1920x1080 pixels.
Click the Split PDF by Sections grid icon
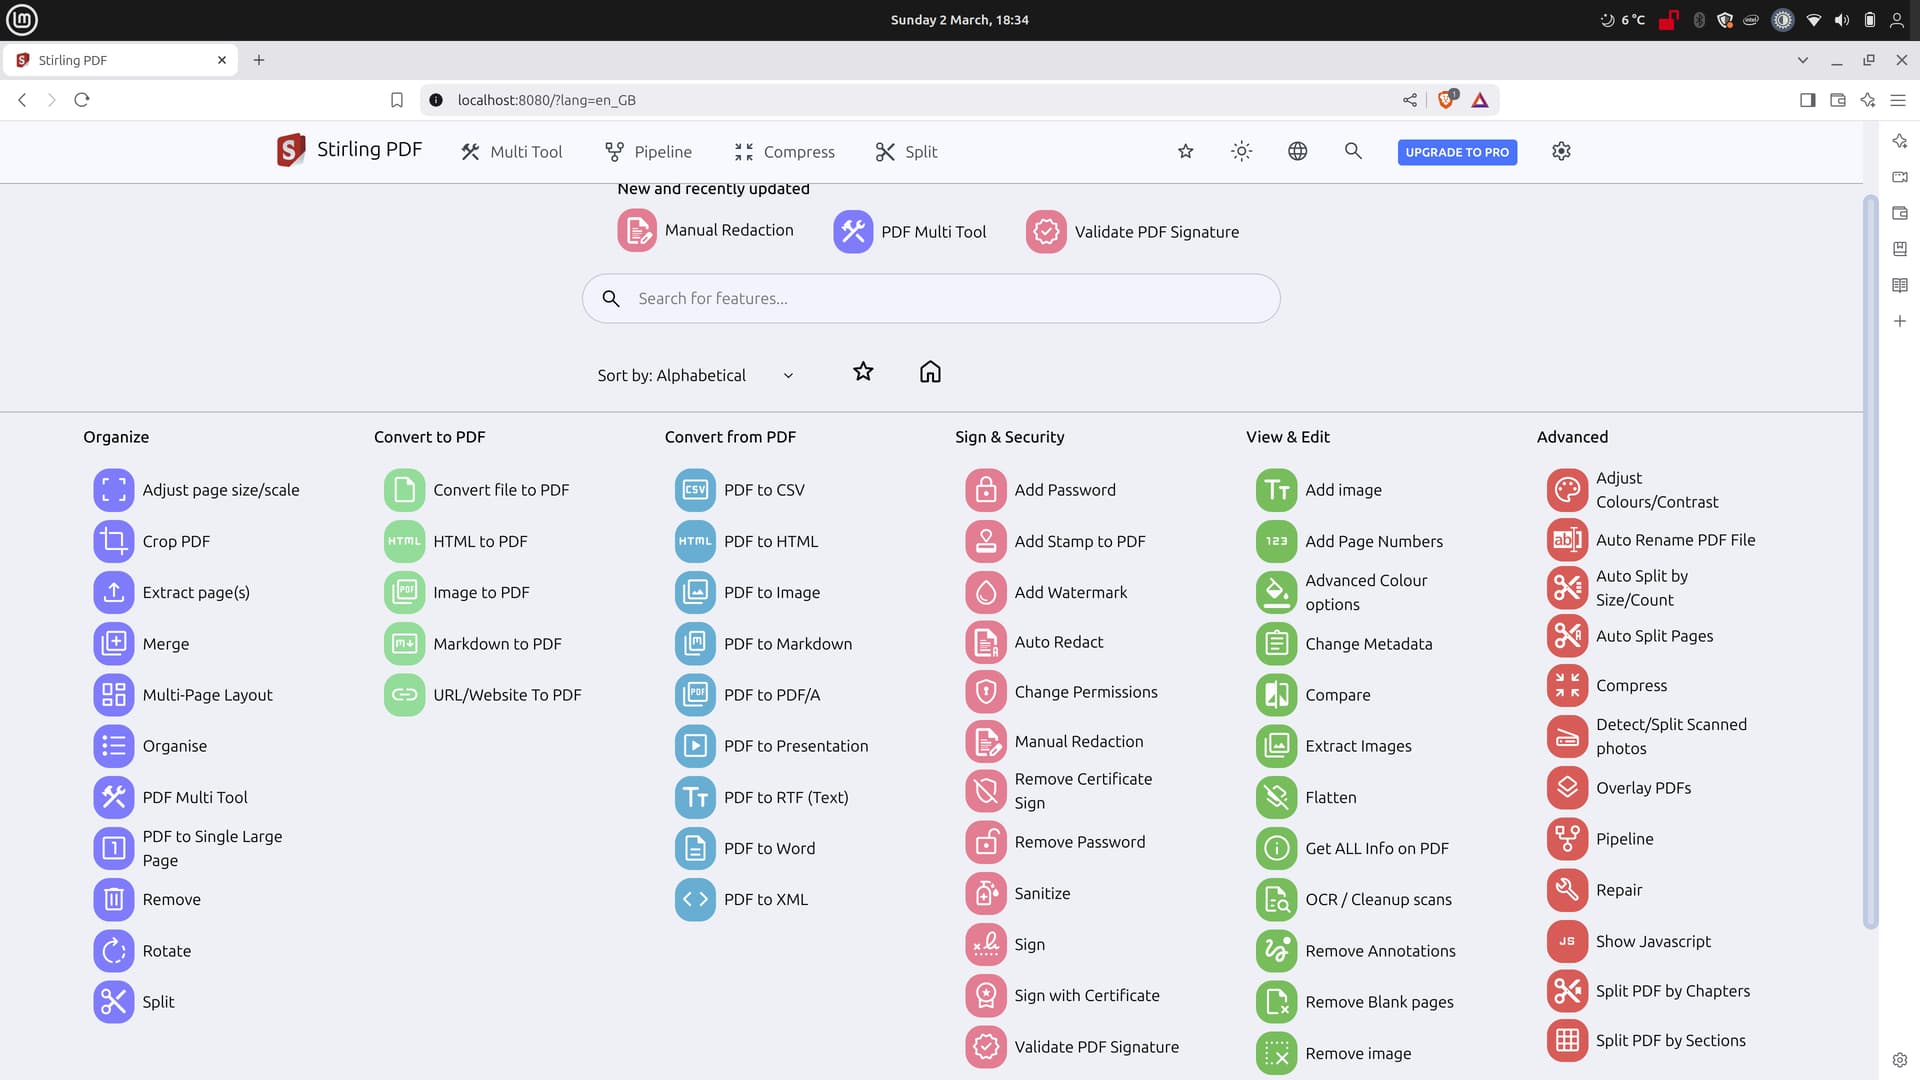(1567, 1041)
